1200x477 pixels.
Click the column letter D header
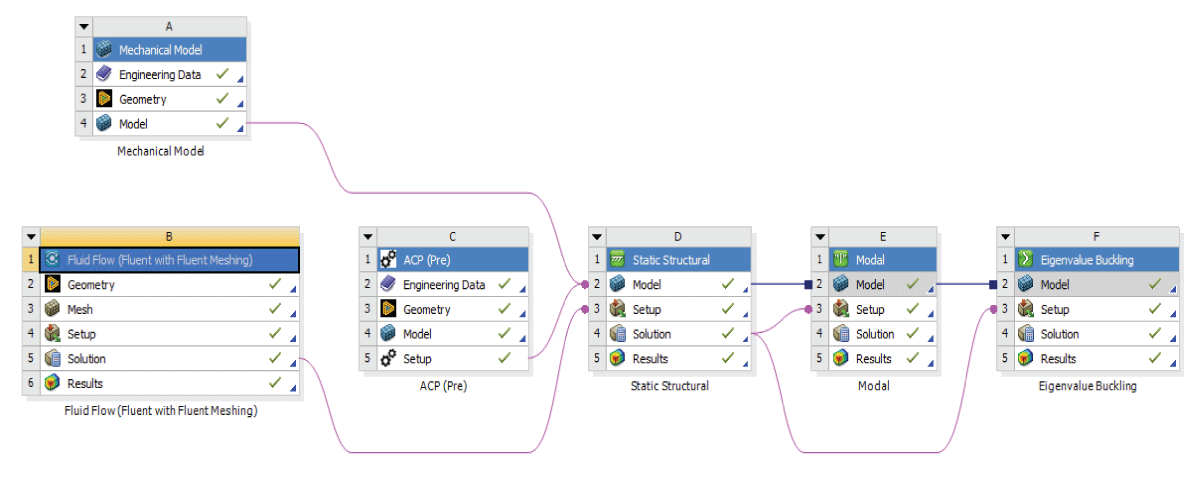pos(678,237)
